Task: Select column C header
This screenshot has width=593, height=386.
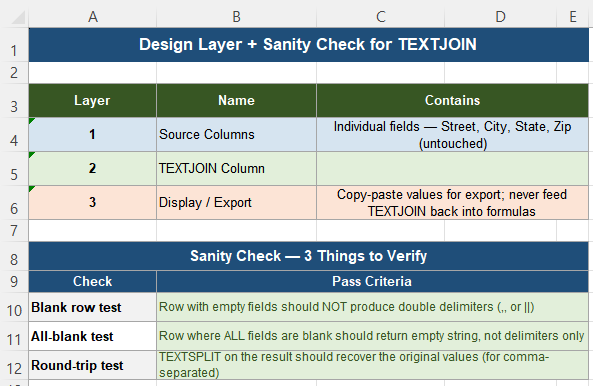Action: tap(380, 17)
